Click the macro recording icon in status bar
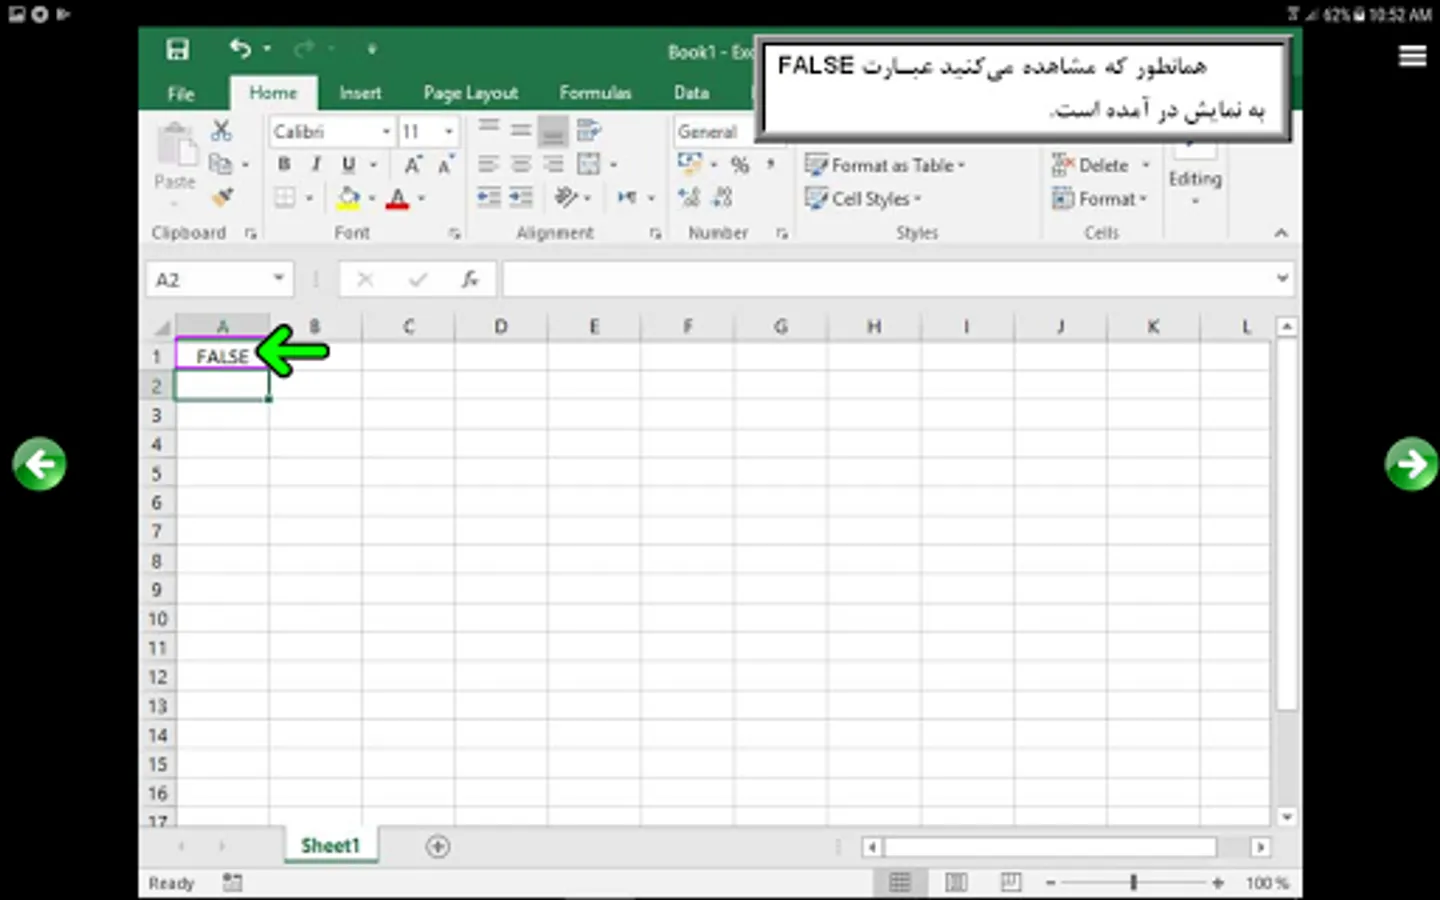Screen dimensions: 1440x900 [x=232, y=882]
